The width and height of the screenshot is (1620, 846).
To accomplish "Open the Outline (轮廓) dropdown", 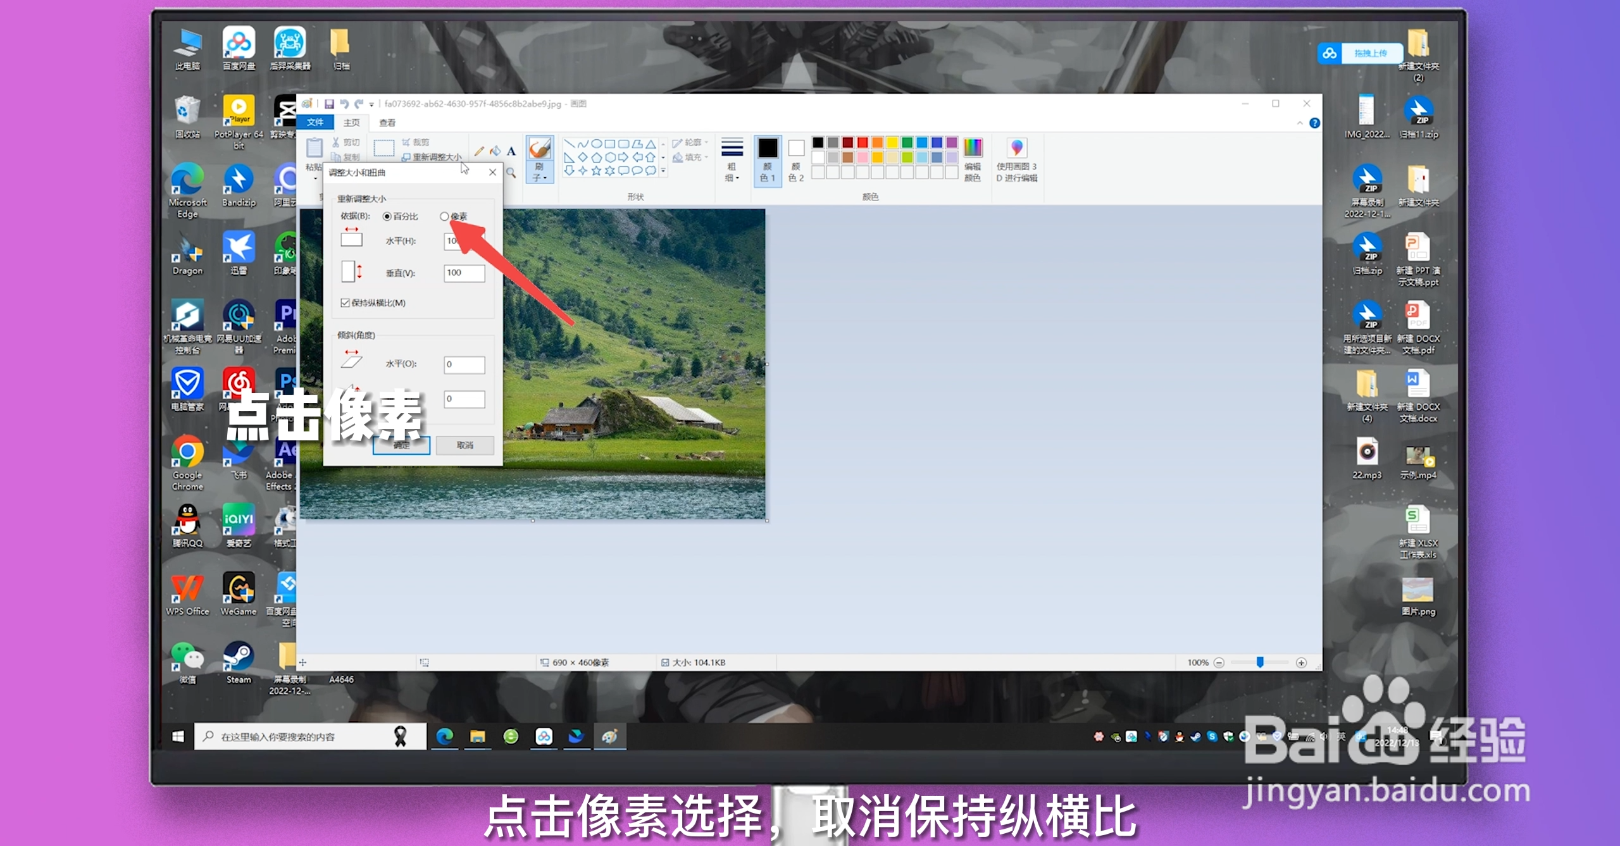I will [x=690, y=142].
